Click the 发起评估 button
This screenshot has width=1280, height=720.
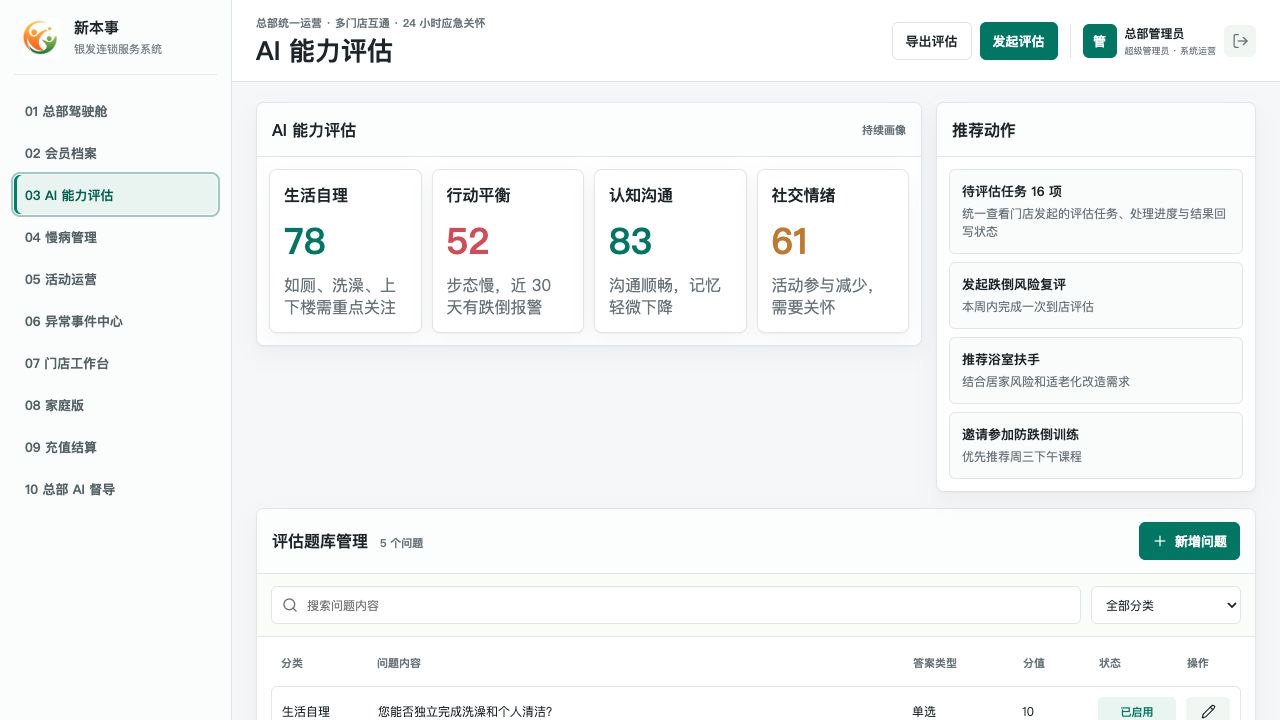[x=1018, y=41]
